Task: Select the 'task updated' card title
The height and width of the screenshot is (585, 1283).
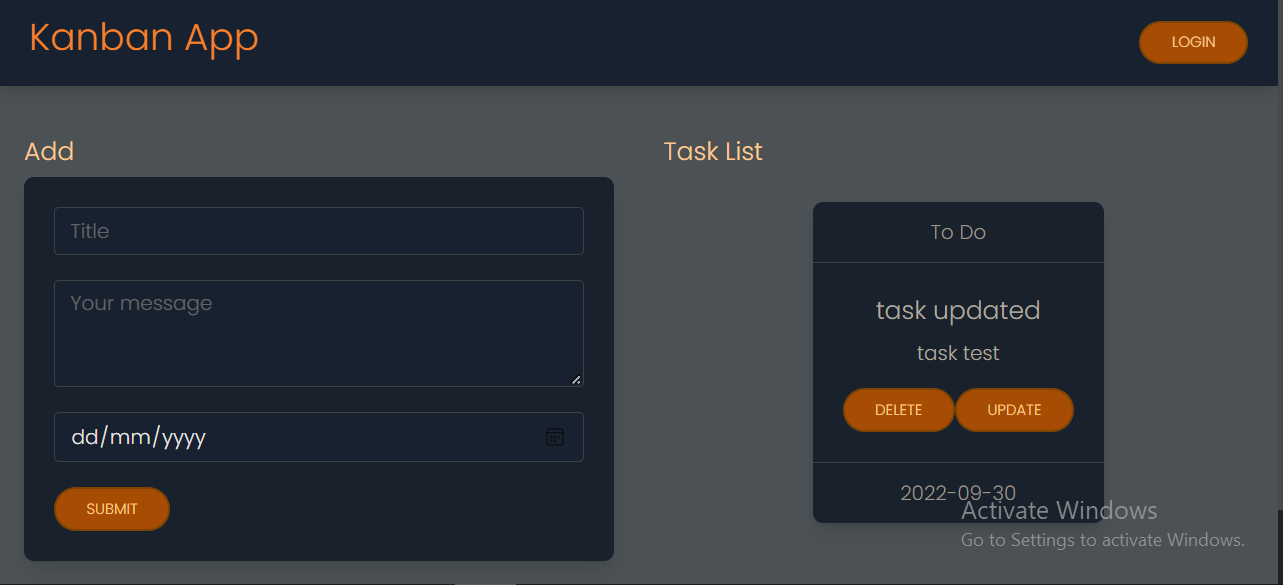Action: click(x=958, y=310)
